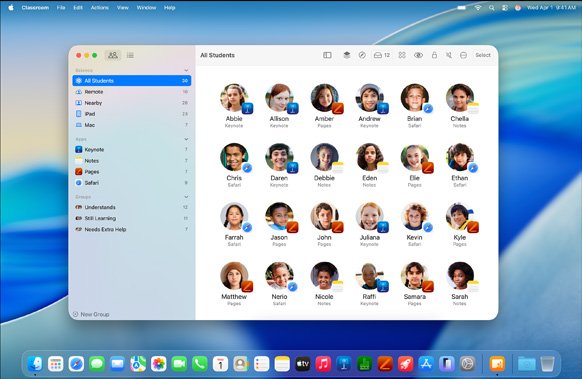Collapse the Apps section chevron

click(x=186, y=139)
